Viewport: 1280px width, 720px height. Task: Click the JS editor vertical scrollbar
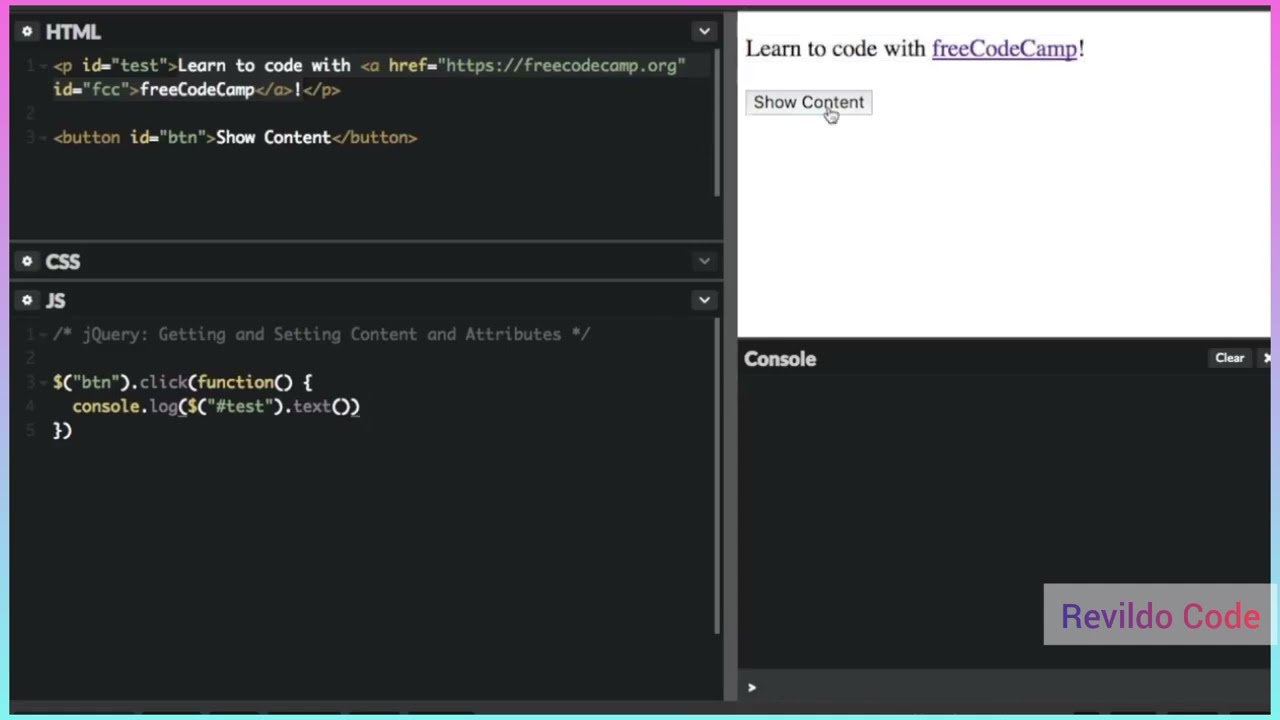coord(717,475)
